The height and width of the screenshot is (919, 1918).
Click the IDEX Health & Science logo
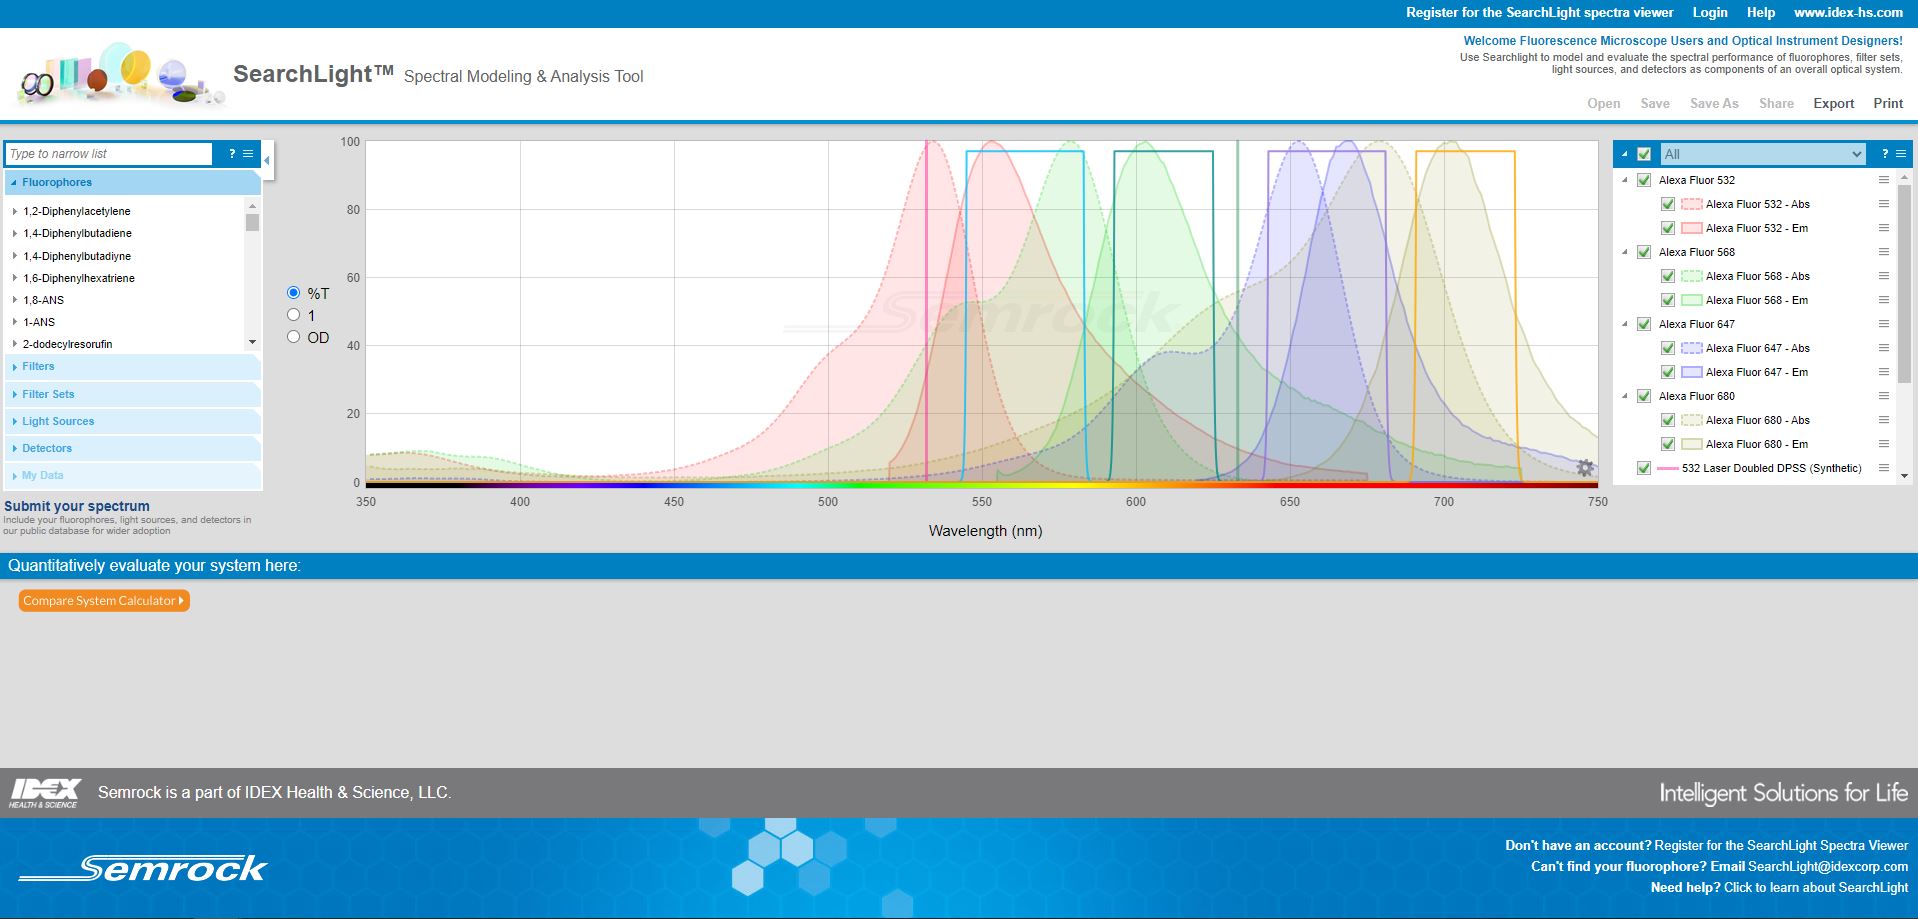[x=45, y=793]
